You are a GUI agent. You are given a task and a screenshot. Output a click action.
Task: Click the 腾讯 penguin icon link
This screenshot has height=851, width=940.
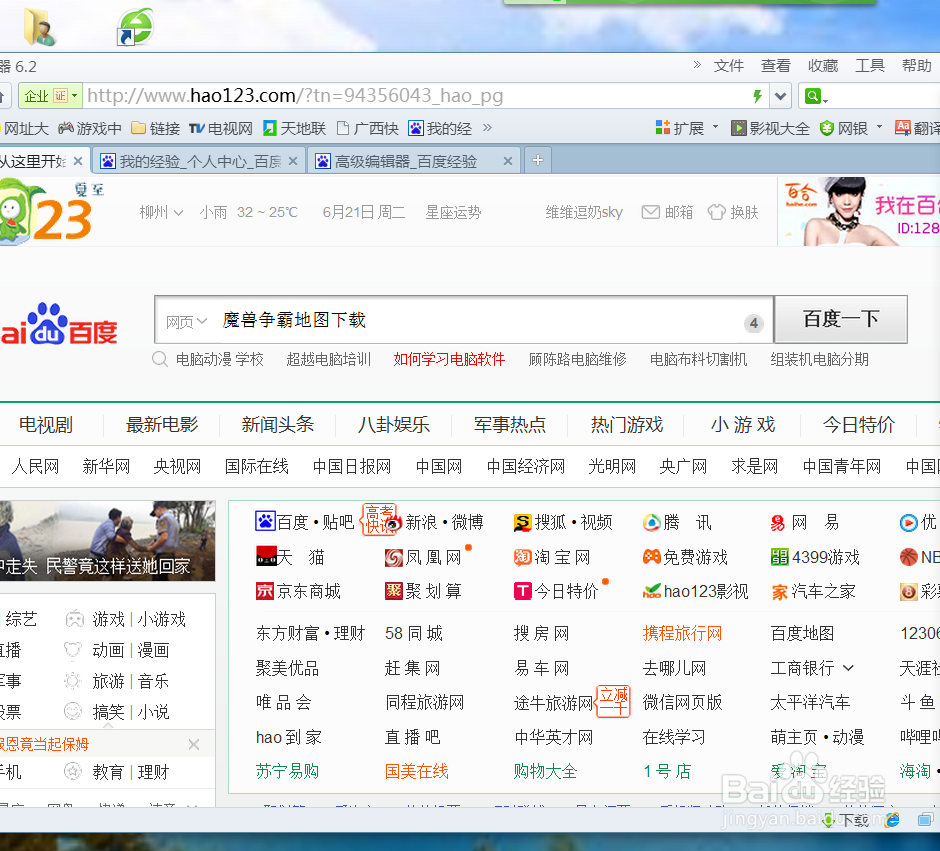pos(654,521)
